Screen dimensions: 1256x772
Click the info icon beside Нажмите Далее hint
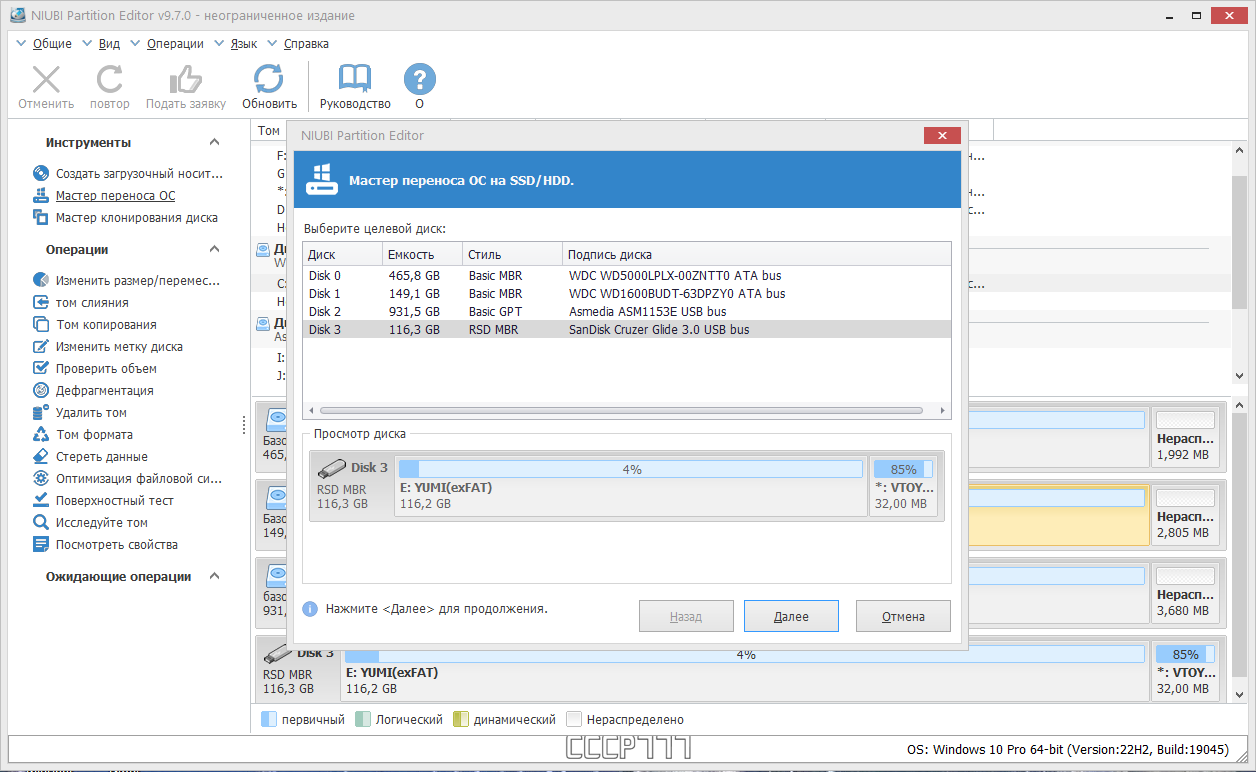tap(310, 608)
